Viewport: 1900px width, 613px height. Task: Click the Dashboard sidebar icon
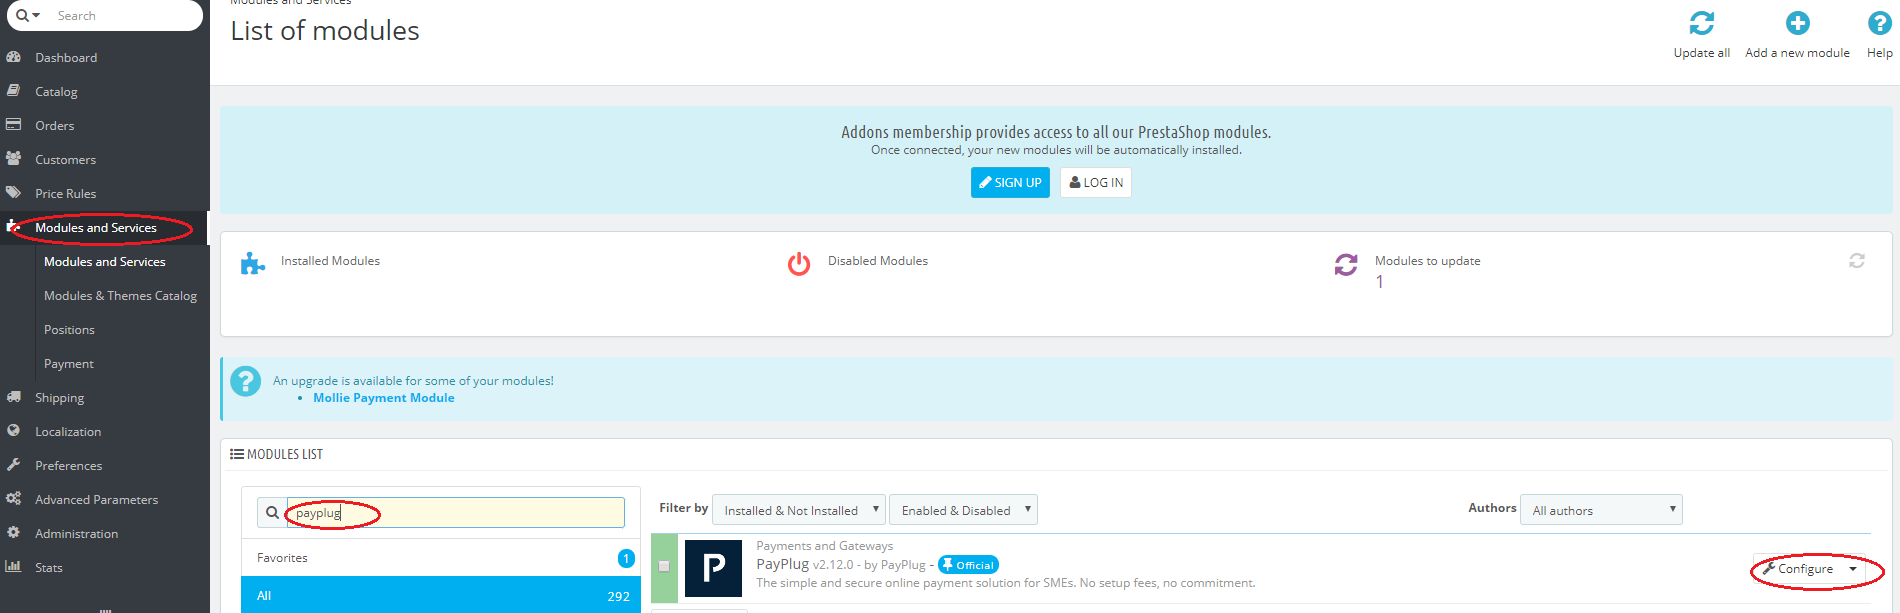(x=14, y=57)
